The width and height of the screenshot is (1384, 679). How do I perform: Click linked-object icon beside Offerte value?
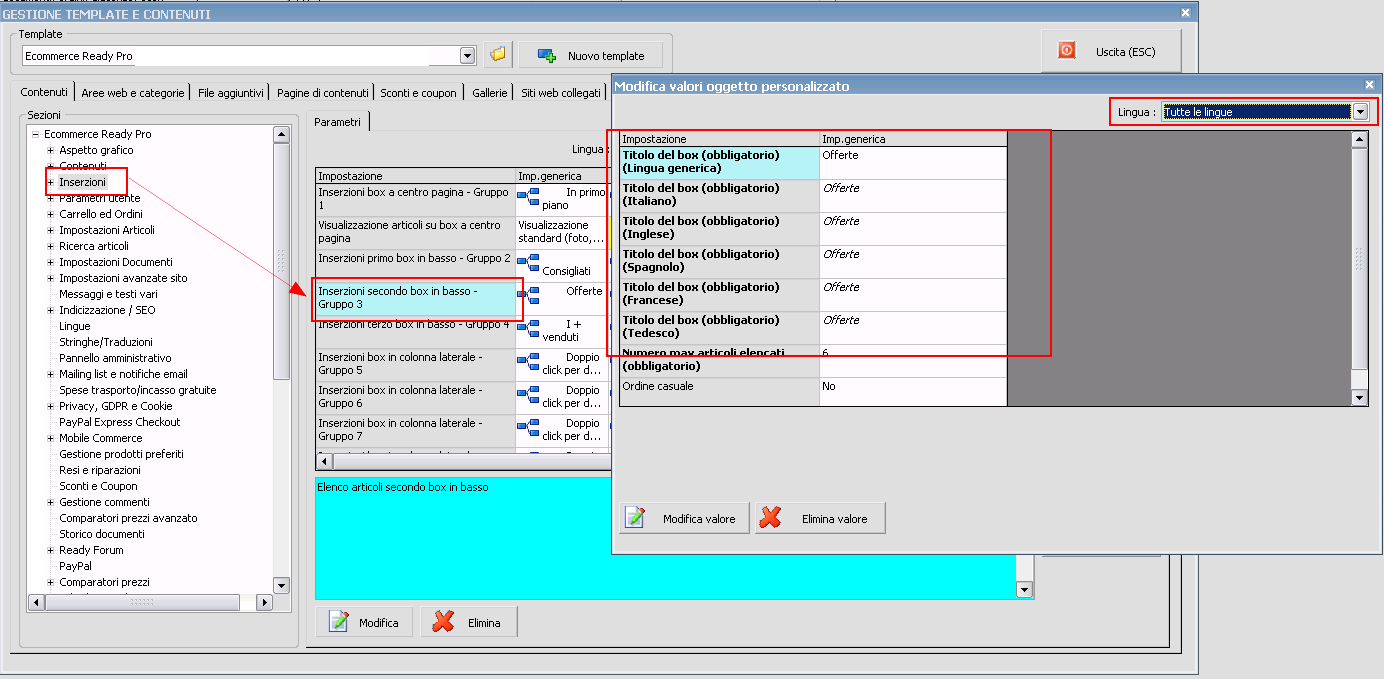point(529,296)
